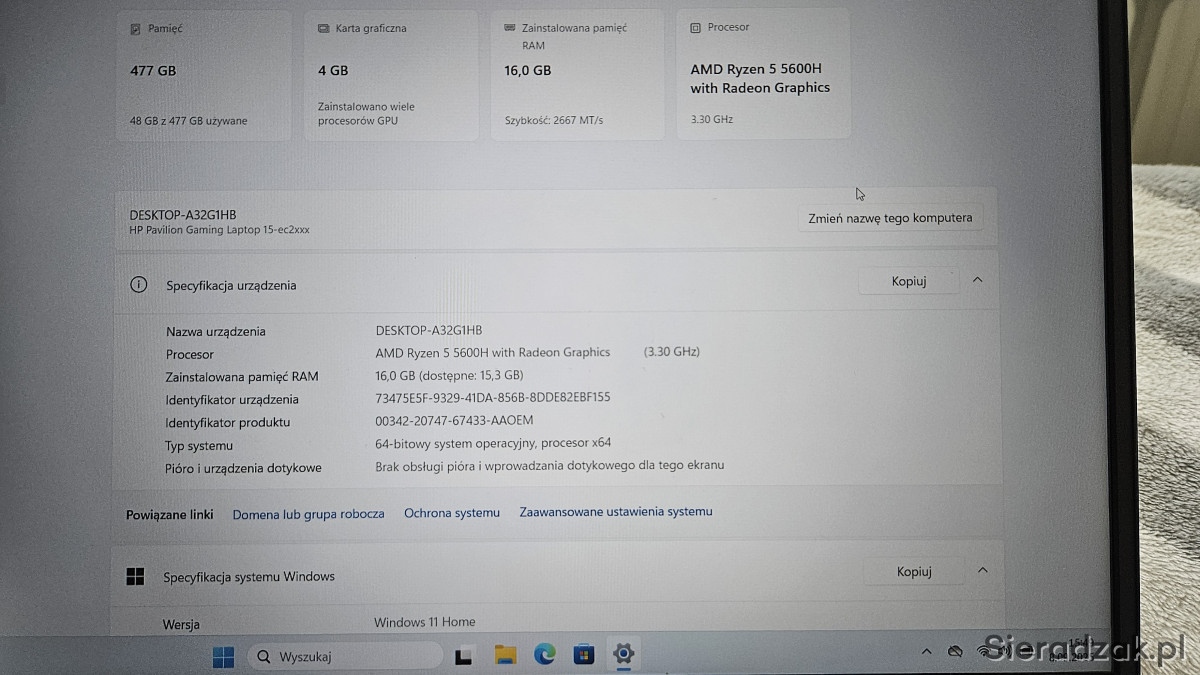Click the Typ systemu label
Screen dimensions: 1200x675
point(199,446)
